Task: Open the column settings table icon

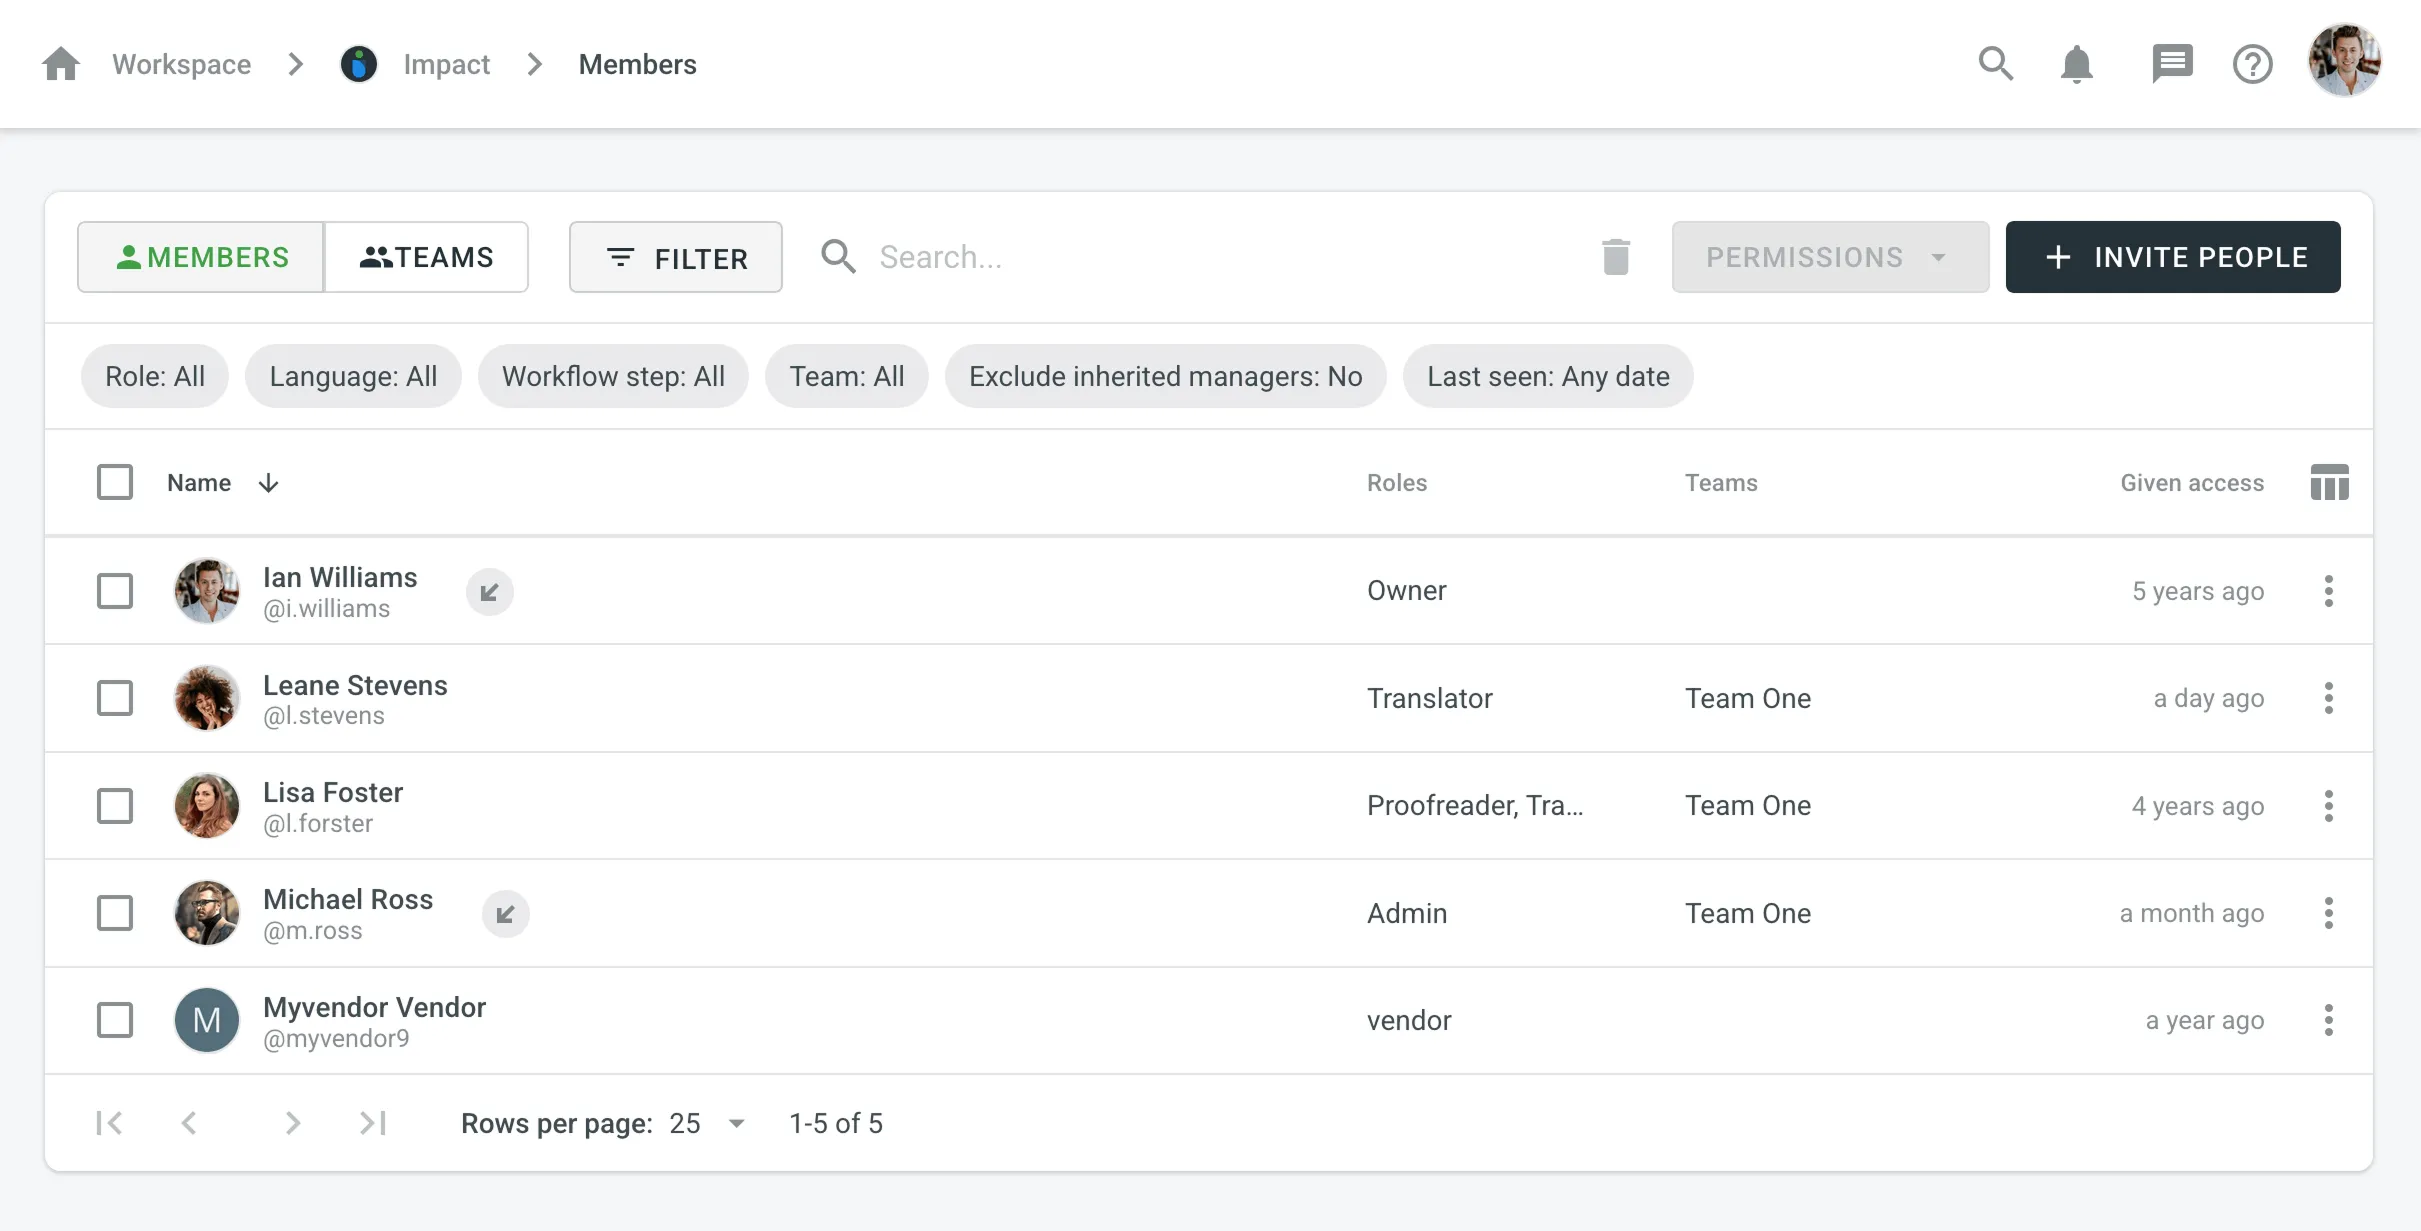Action: click(2329, 483)
